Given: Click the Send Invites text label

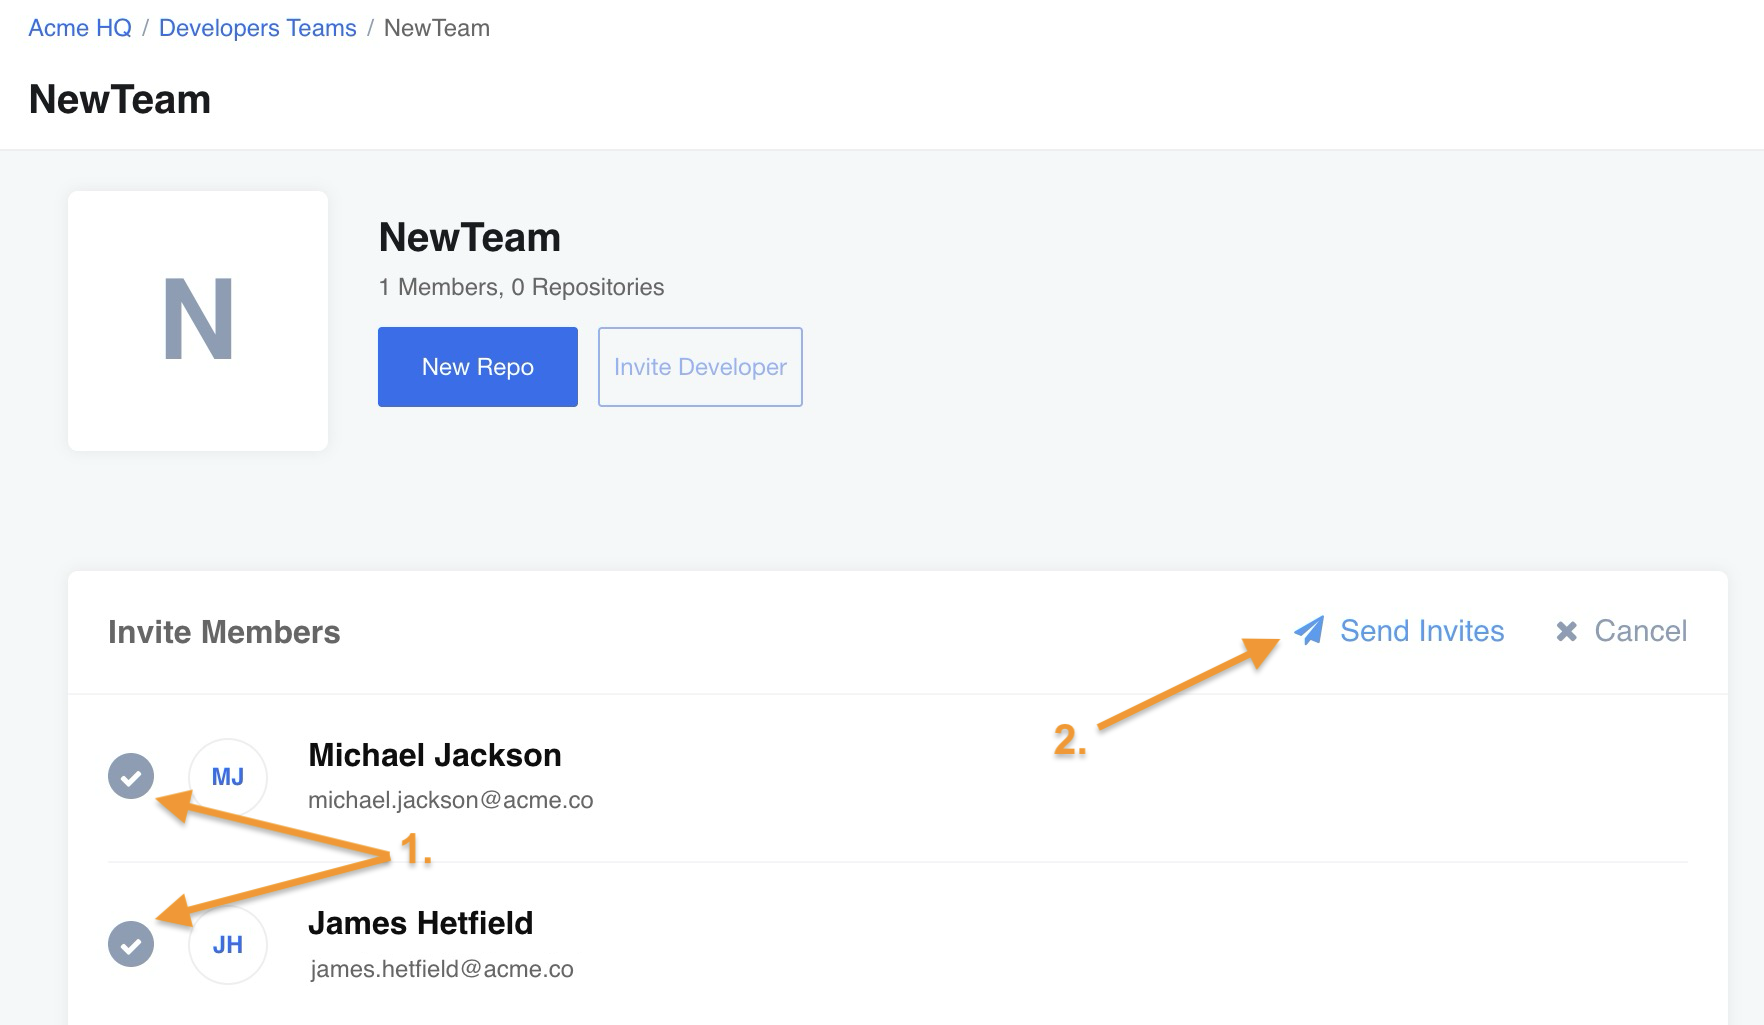Looking at the screenshot, I should [1421, 631].
